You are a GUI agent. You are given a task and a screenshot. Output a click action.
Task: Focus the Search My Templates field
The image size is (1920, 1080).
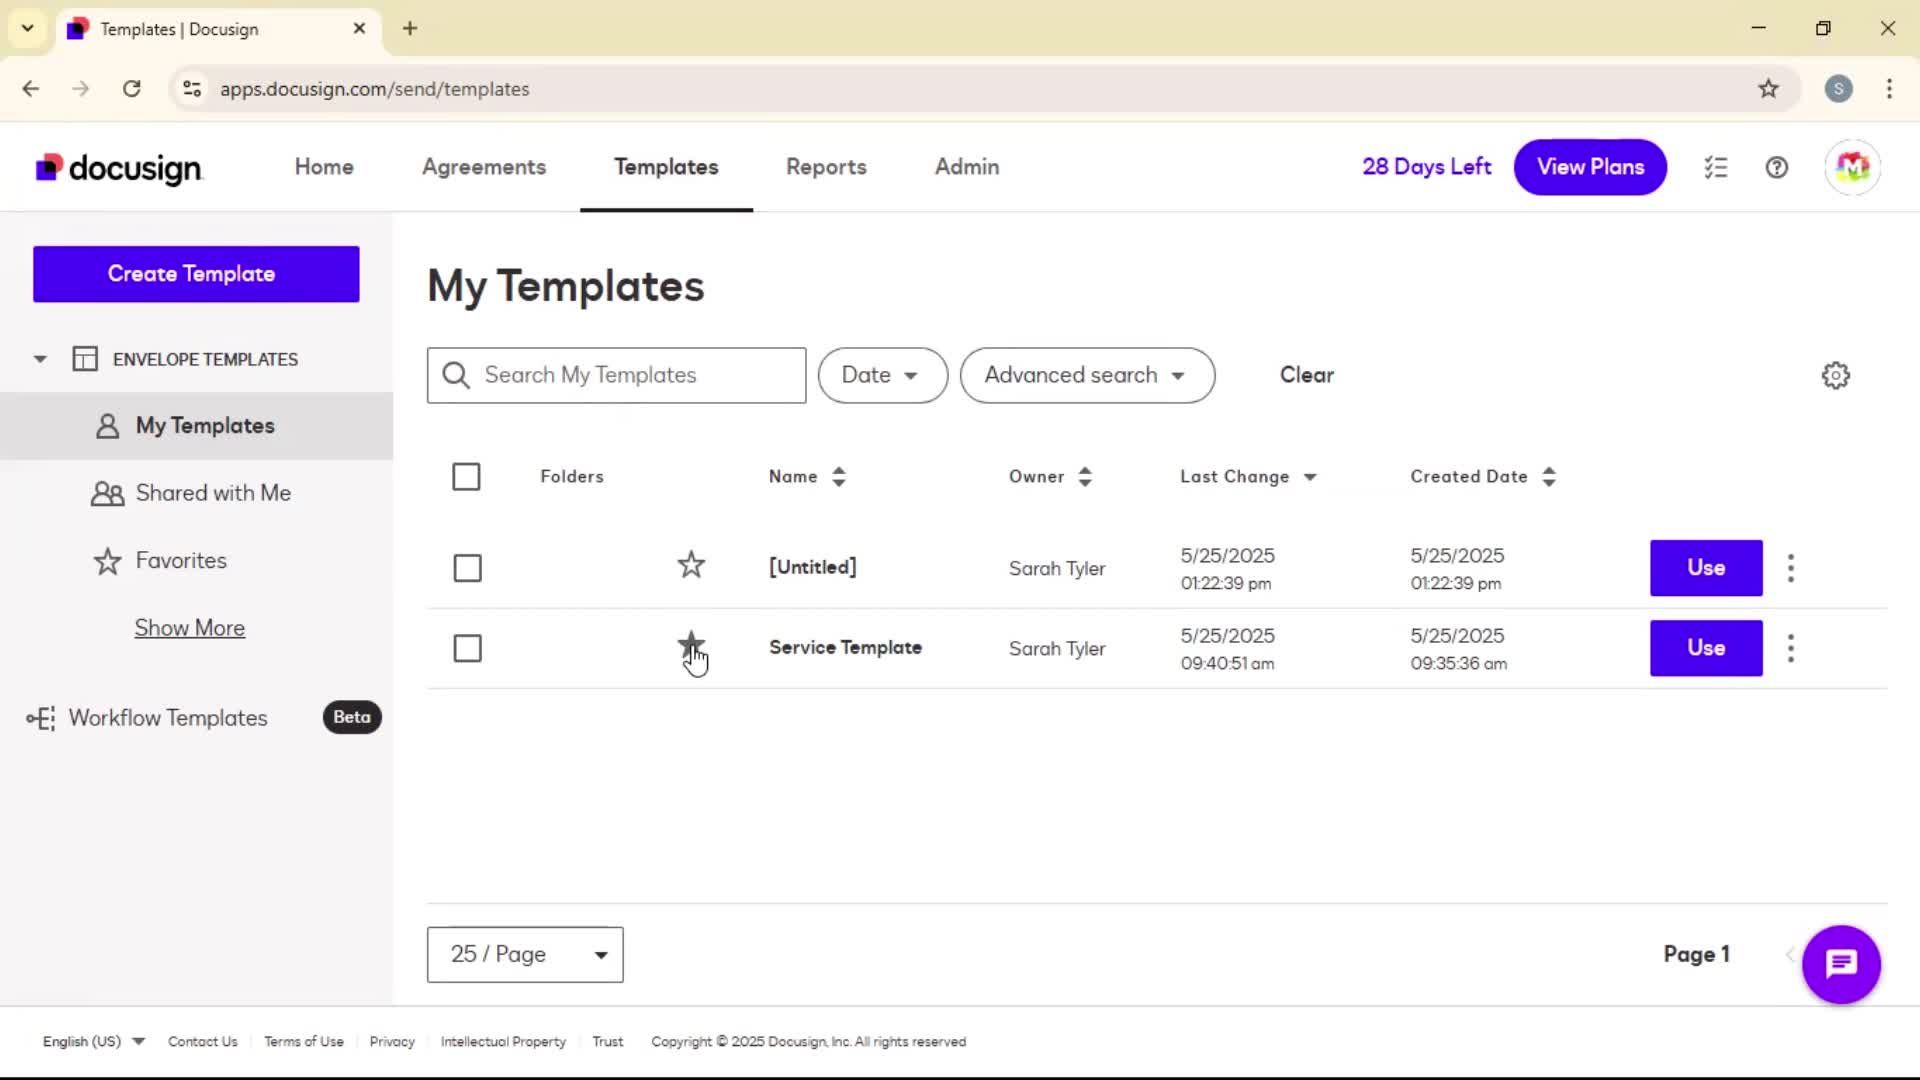pos(630,376)
